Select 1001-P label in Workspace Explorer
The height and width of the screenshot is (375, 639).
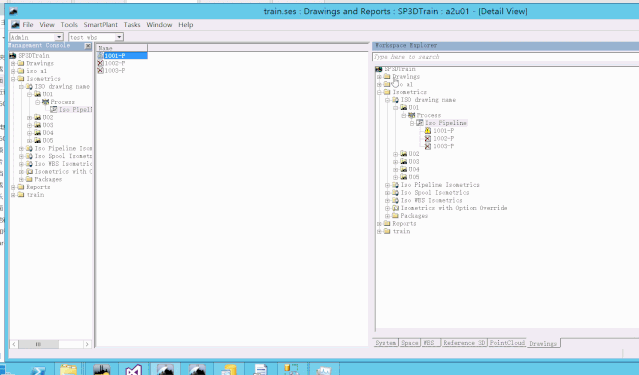tap(443, 131)
